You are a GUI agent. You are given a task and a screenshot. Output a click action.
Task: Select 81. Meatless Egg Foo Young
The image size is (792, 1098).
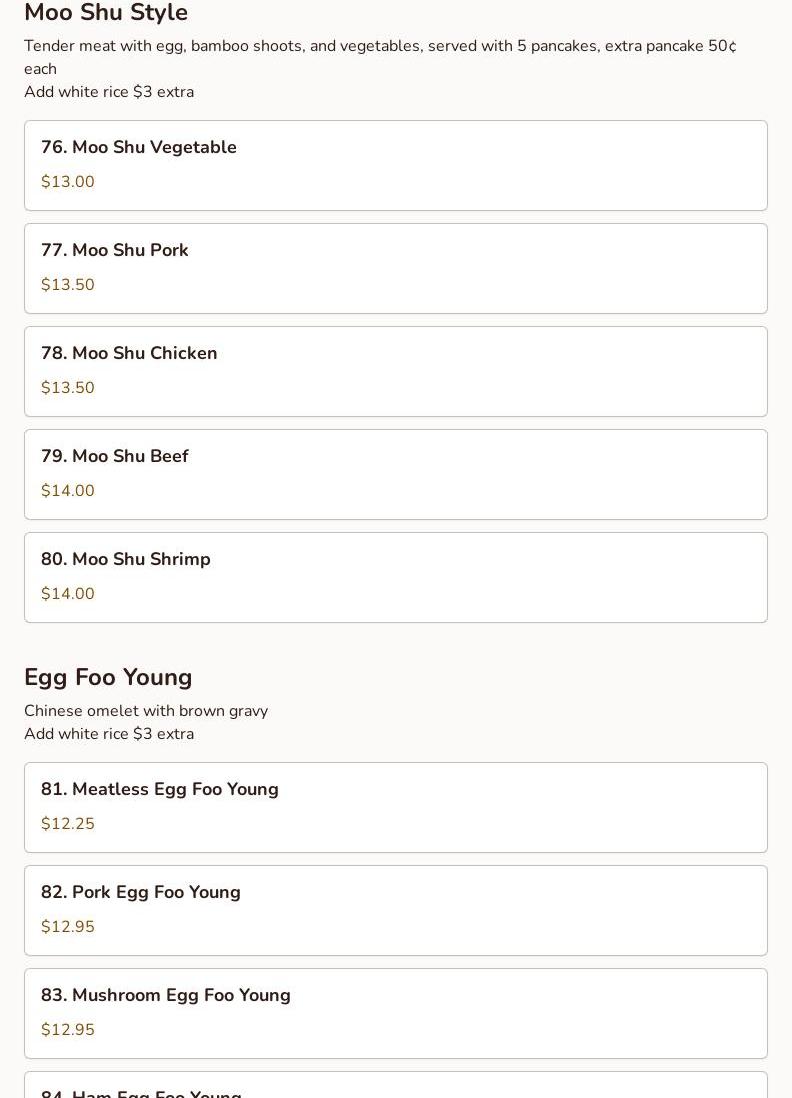pos(396,807)
